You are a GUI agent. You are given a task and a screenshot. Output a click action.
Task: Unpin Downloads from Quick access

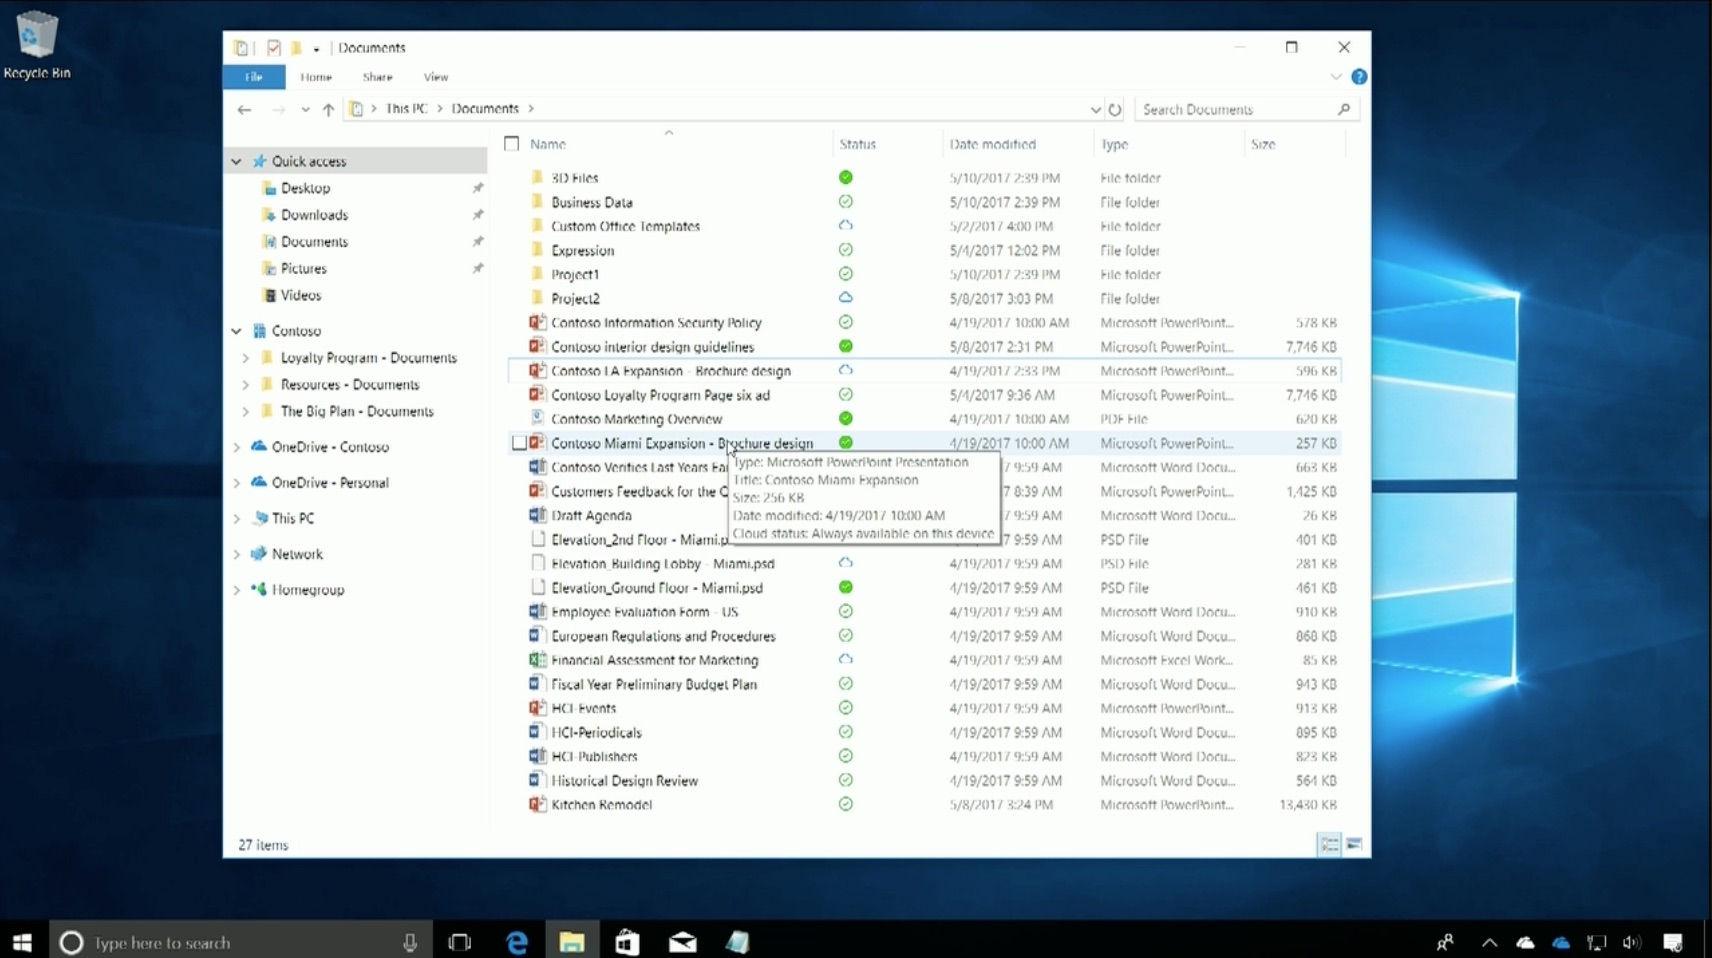478,214
